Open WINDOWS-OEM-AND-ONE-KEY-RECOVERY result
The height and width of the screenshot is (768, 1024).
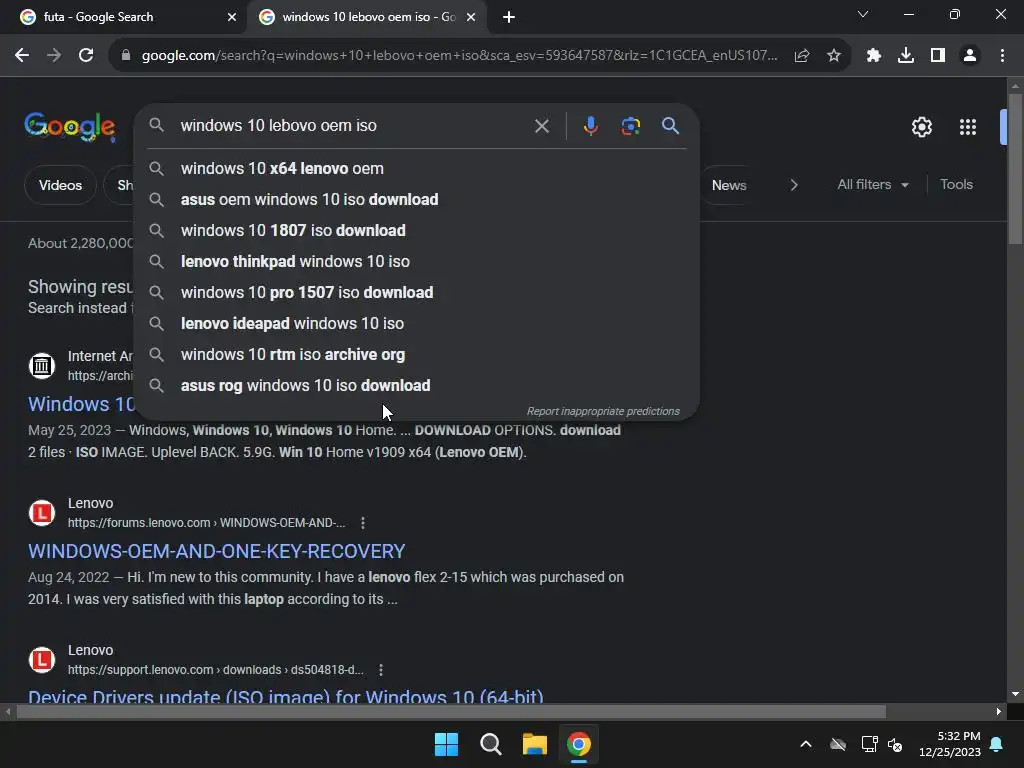coord(216,551)
